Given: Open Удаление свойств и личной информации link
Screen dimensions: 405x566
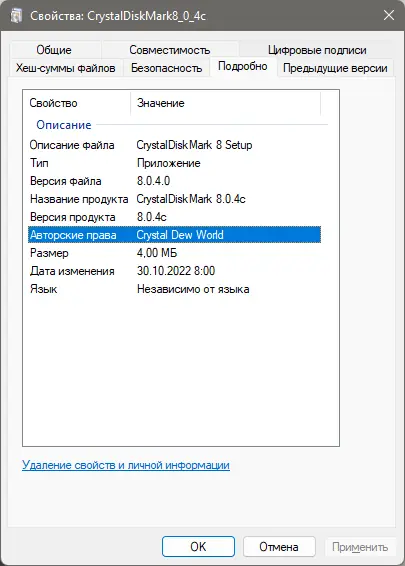Looking at the screenshot, I should [126, 465].
